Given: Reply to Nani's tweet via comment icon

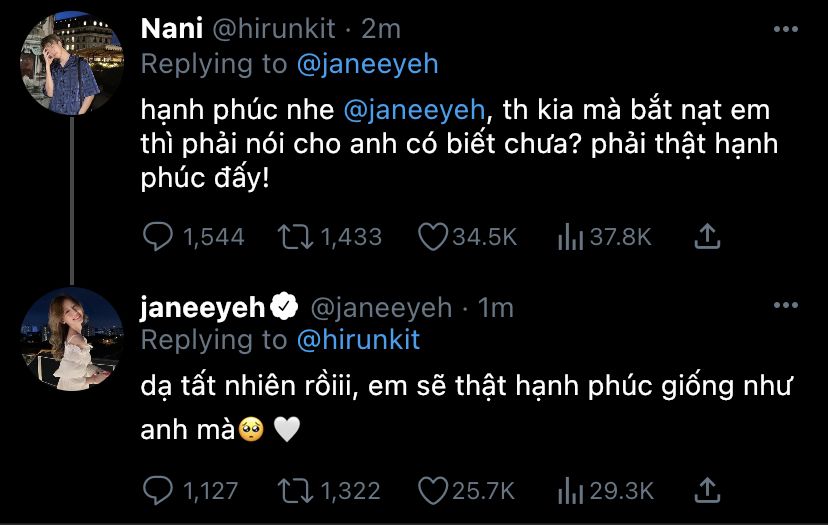Looking at the screenshot, I should tap(160, 237).
